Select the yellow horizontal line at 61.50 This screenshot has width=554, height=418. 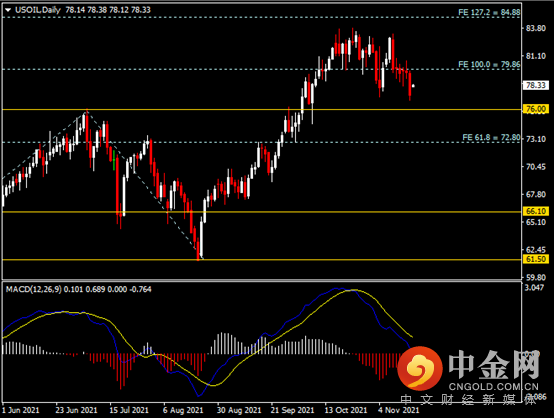click(261, 260)
